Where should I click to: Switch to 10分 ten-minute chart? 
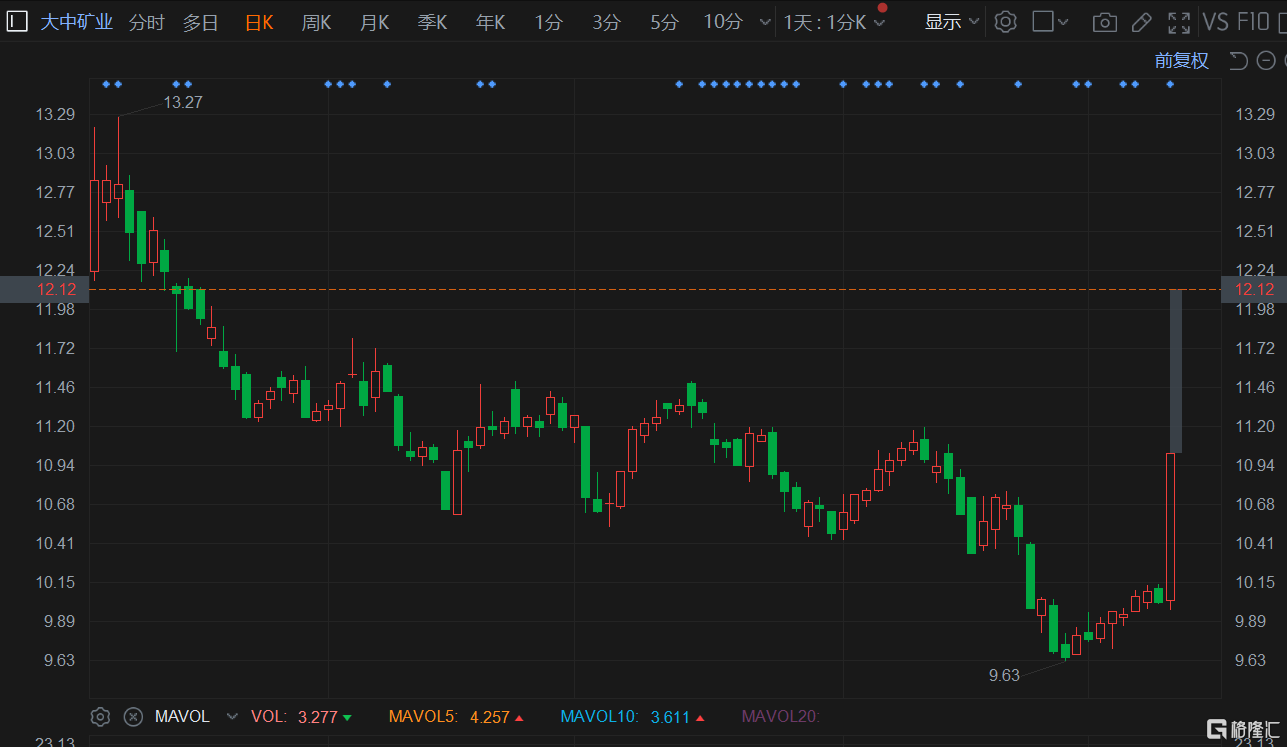(x=723, y=22)
